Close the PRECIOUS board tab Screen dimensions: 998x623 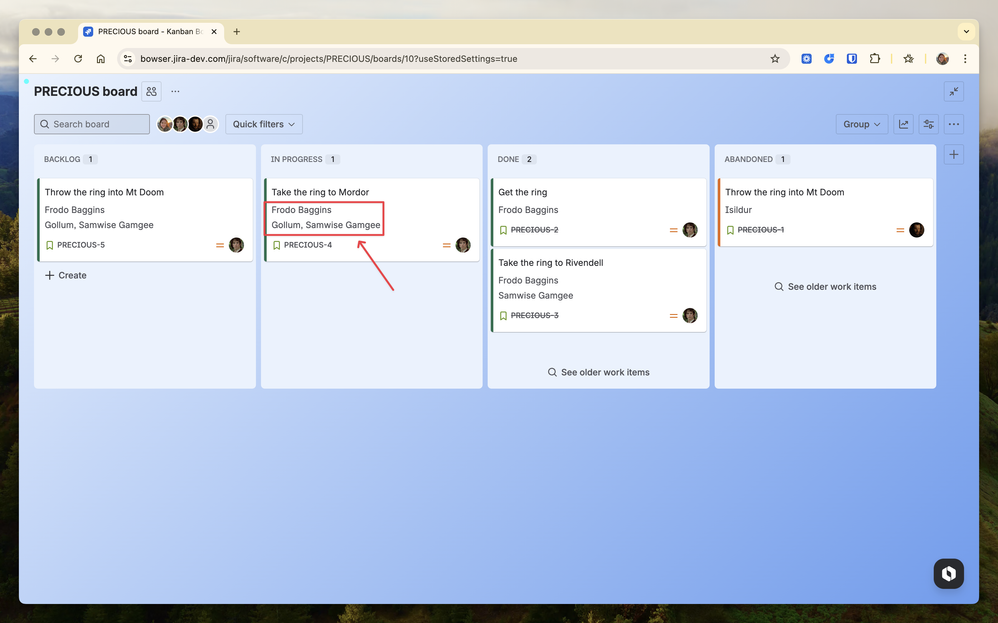(x=214, y=31)
